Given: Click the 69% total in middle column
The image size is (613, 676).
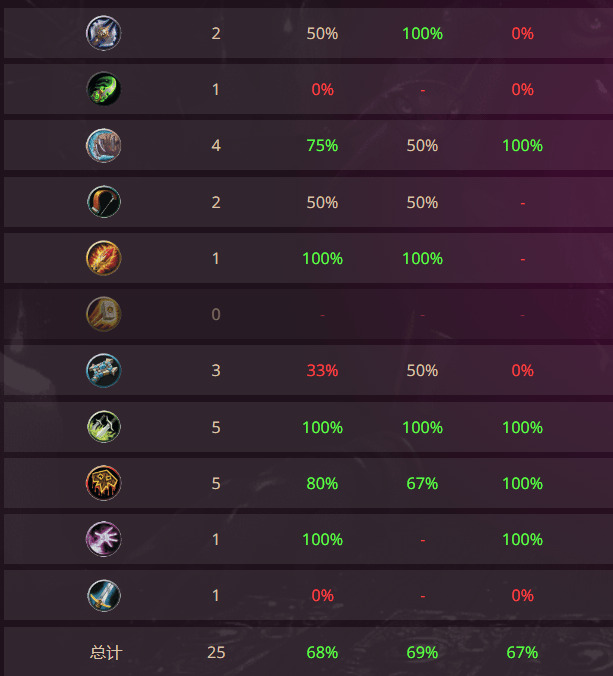Looking at the screenshot, I should (422, 652).
